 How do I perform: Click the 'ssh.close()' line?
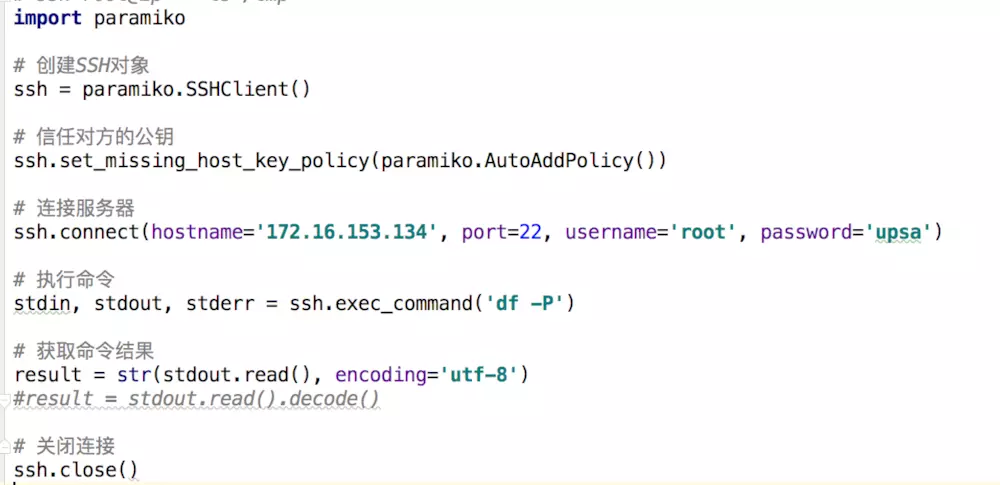pyautogui.click(x=76, y=471)
